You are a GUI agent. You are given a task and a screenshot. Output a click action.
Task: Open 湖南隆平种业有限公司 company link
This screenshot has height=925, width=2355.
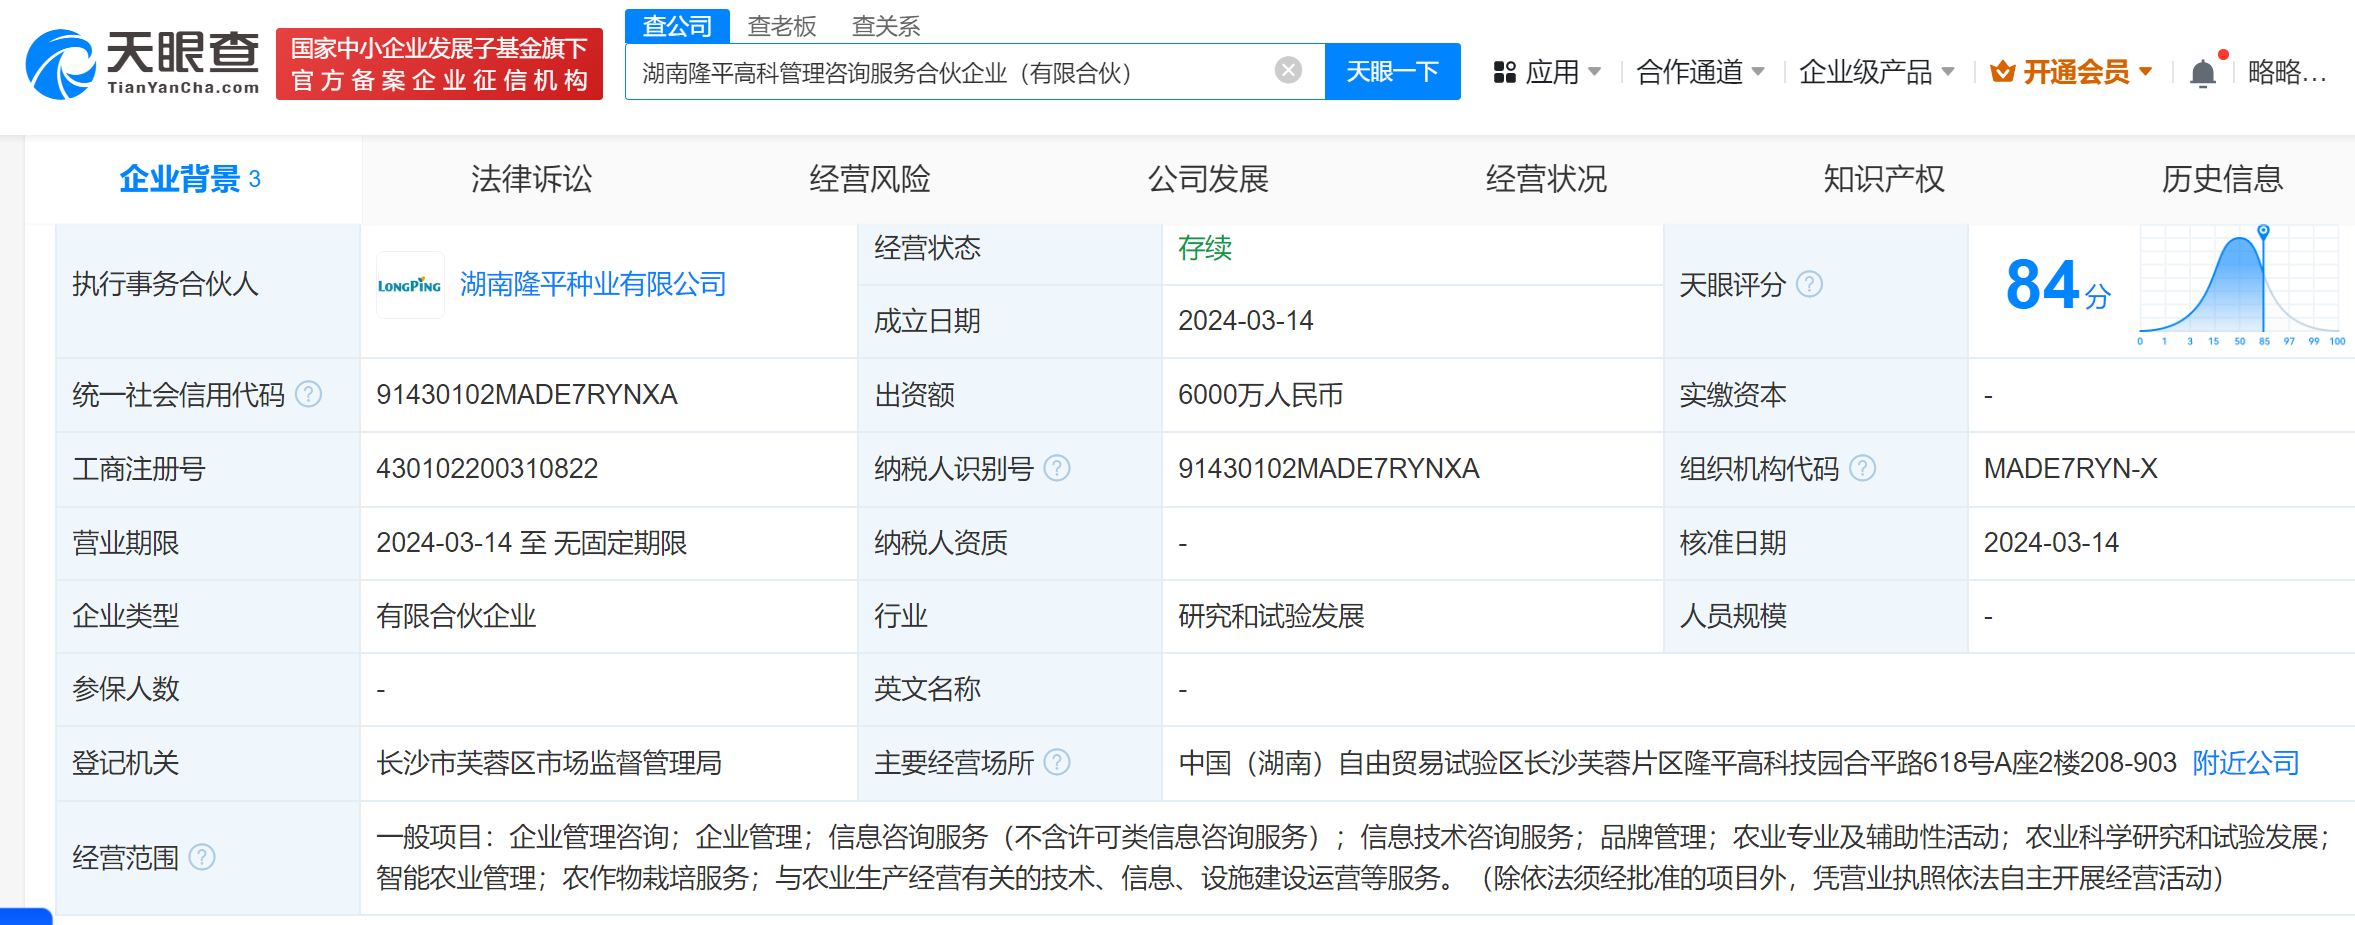(x=593, y=285)
